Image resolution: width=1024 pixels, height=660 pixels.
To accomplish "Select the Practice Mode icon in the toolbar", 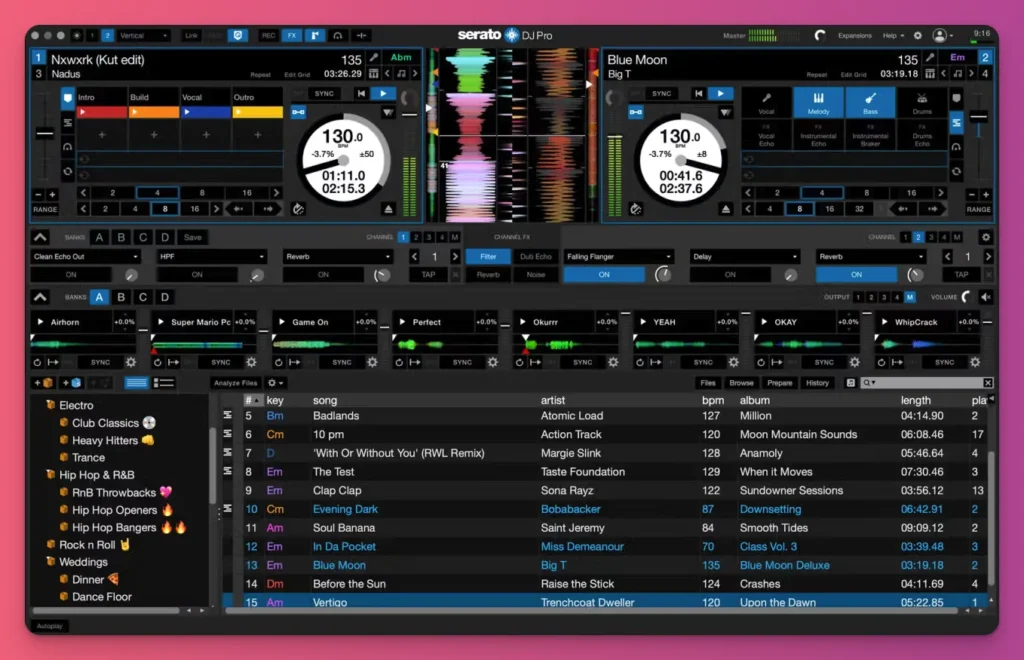I will [315, 35].
